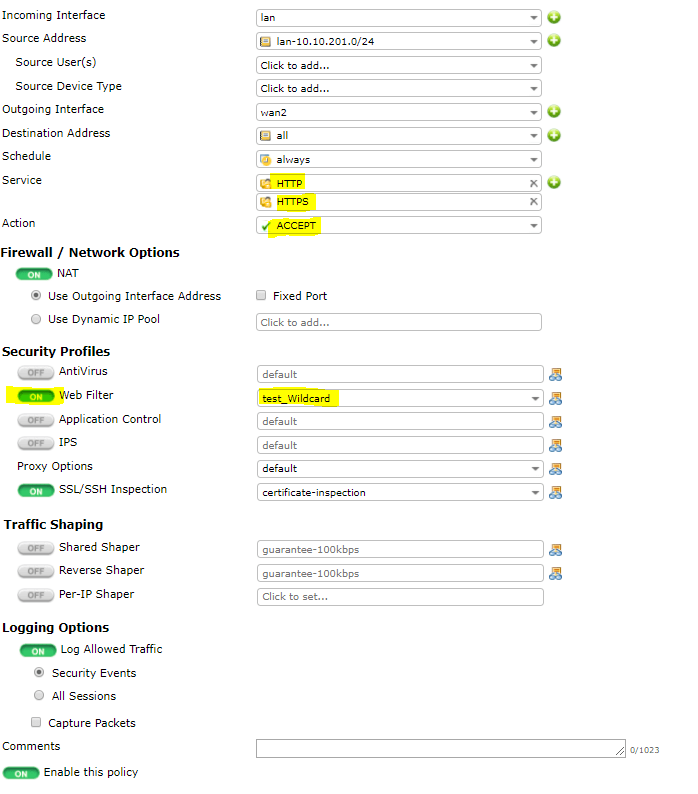
Task: Select the All Sessions logging option
Action: (x=39, y=696)
